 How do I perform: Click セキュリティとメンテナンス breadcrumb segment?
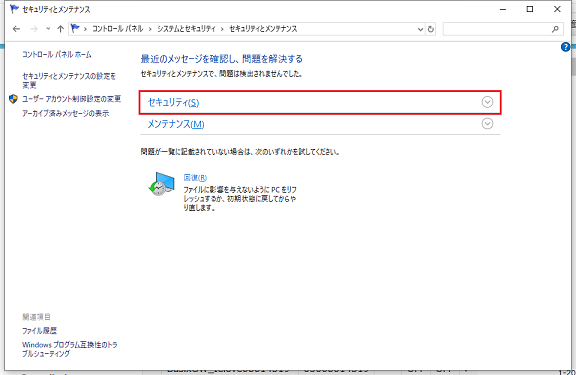pyautogui.click(x=263, y=29)
